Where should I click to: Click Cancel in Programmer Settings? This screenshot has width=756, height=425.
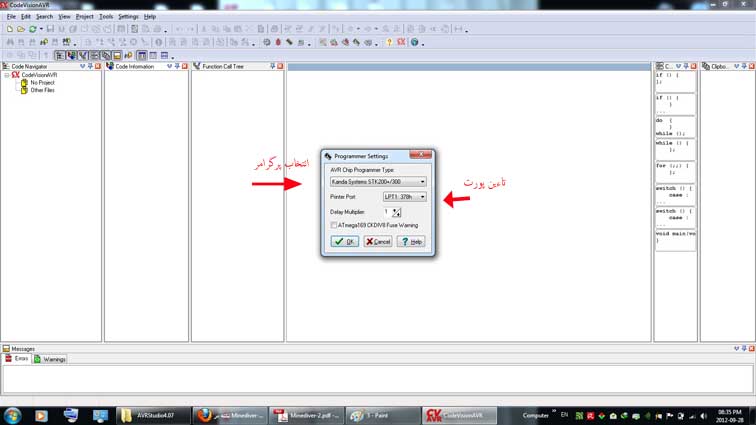tap(378, 241)
